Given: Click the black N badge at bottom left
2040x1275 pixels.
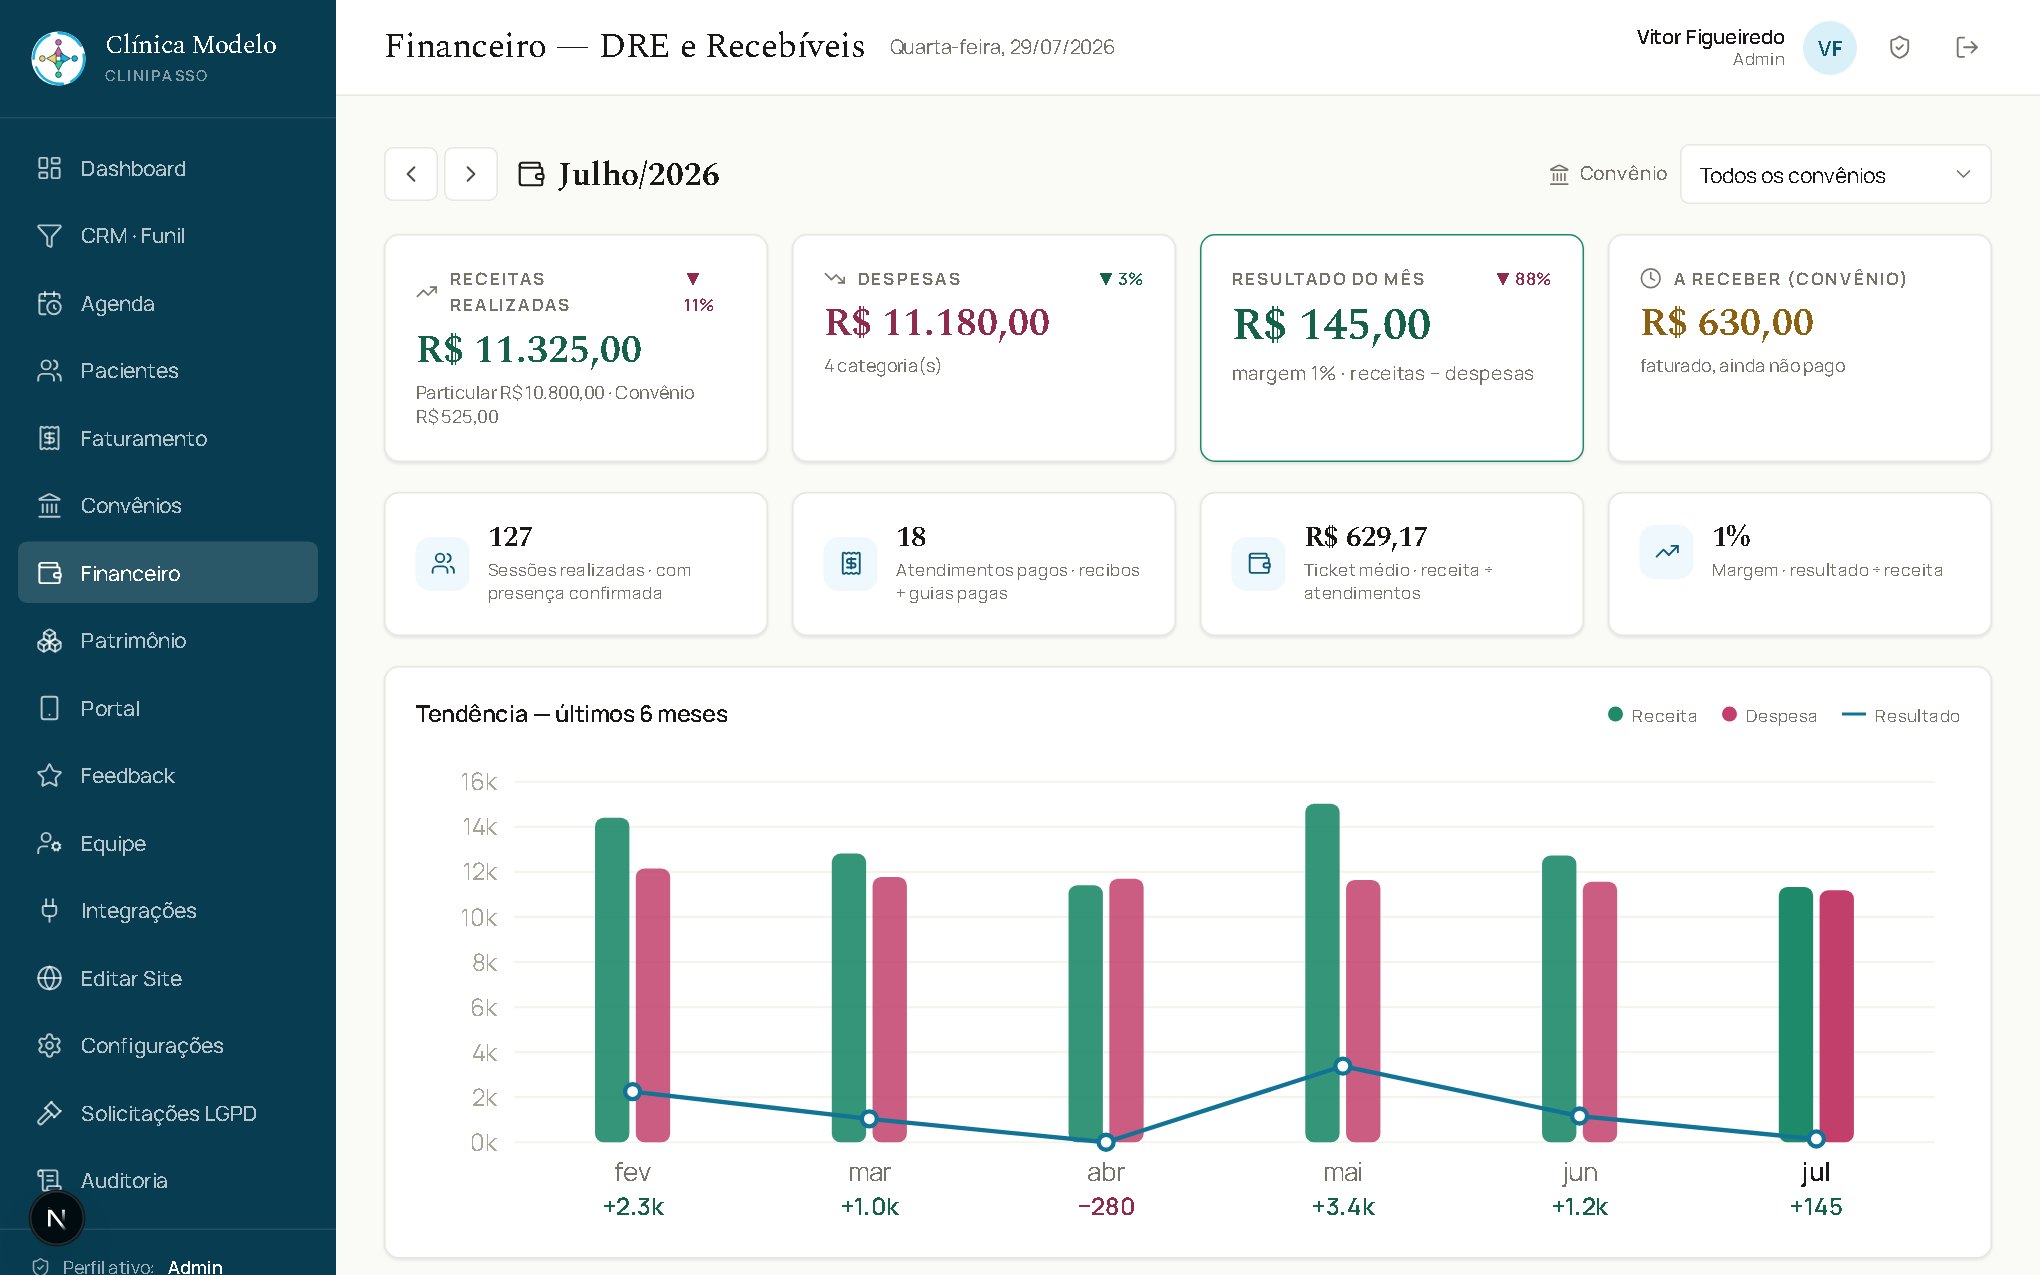Looking at the screenshot, I should pyautogui.click(x=57, y=1218).
